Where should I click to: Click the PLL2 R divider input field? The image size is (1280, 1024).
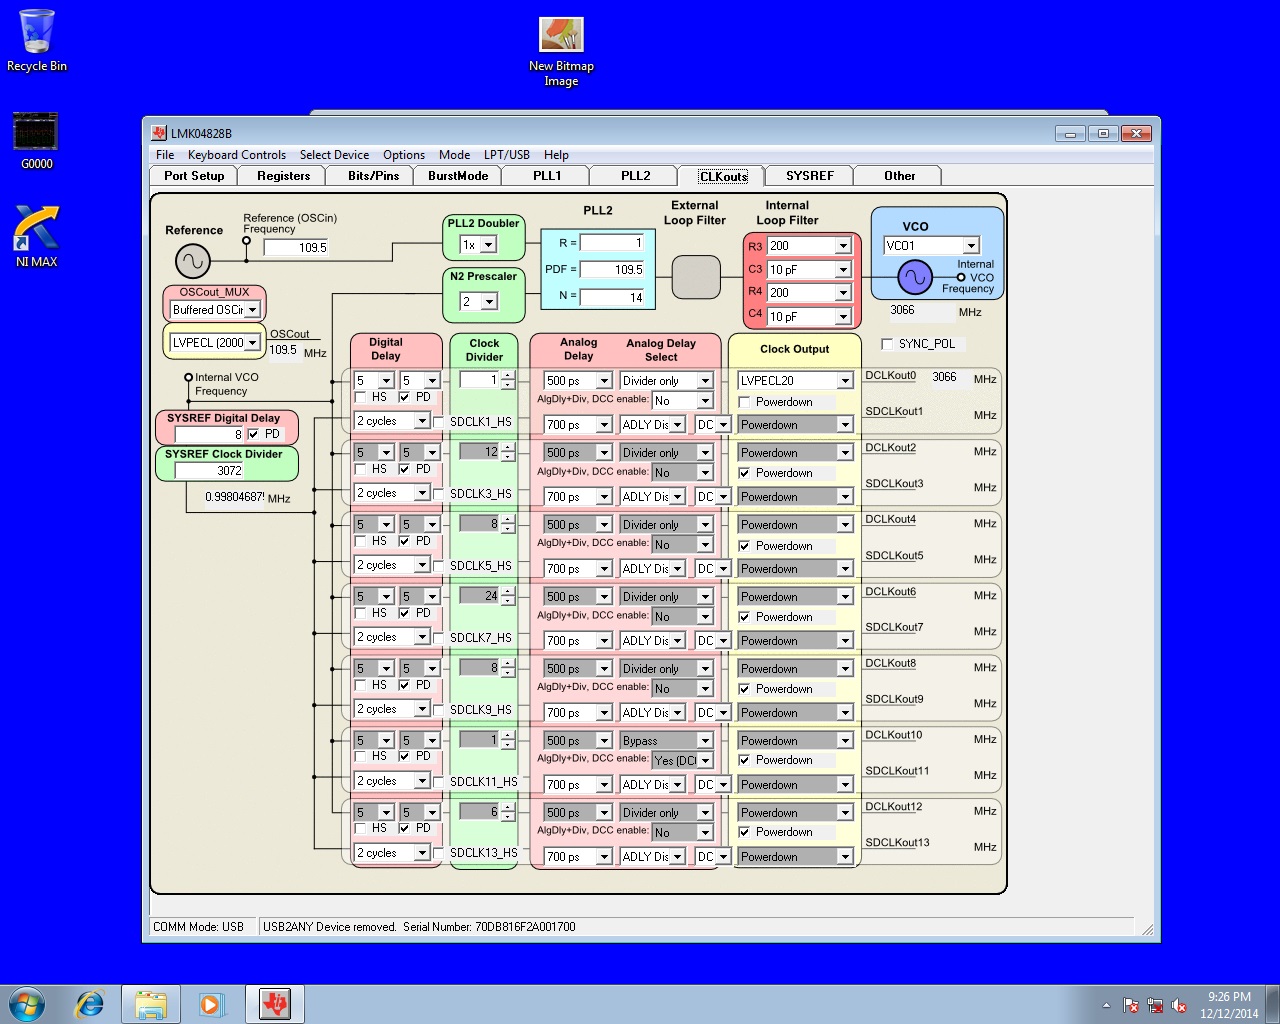click(612, 243)
